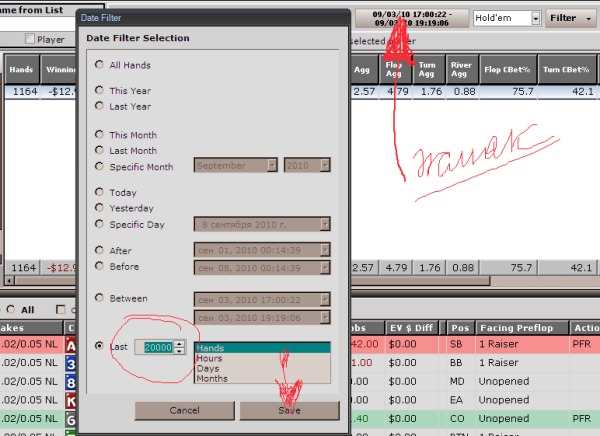This screenshot has height=436, width=600.
Task: Click scroll left arrow of stats table
Action: tap(10, 281)
